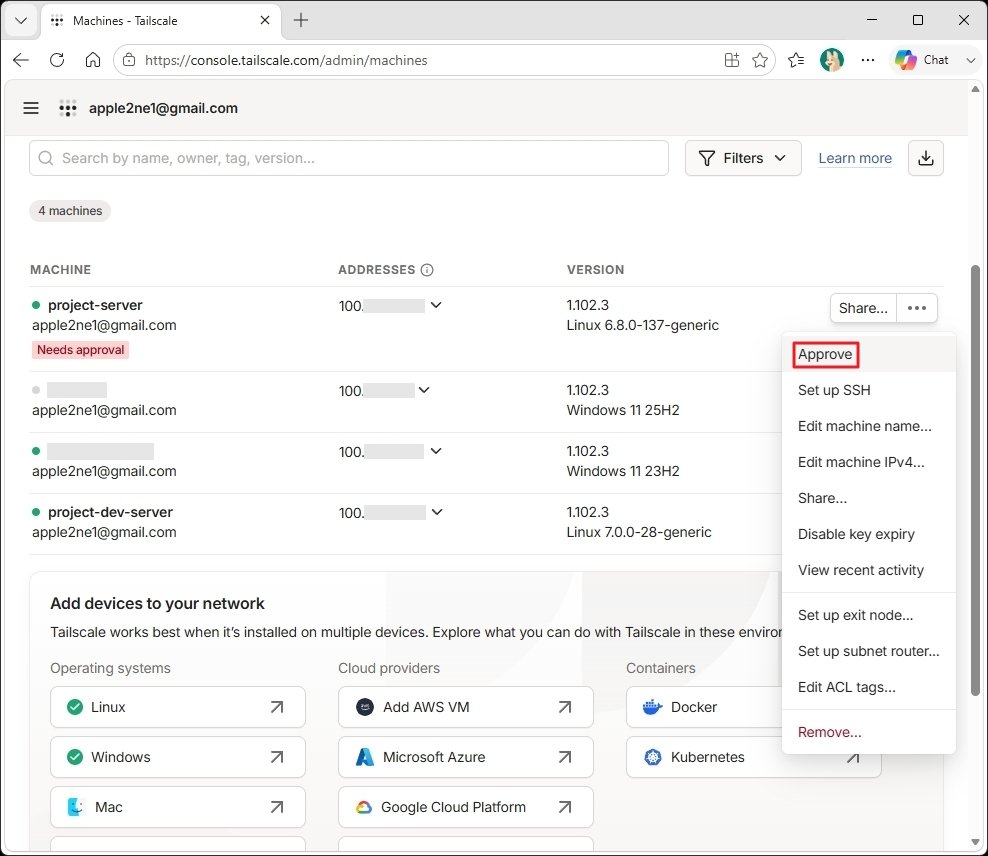
Task: Choose Edit machine IPv4 menu item
Action: click(x=869, y=462)
